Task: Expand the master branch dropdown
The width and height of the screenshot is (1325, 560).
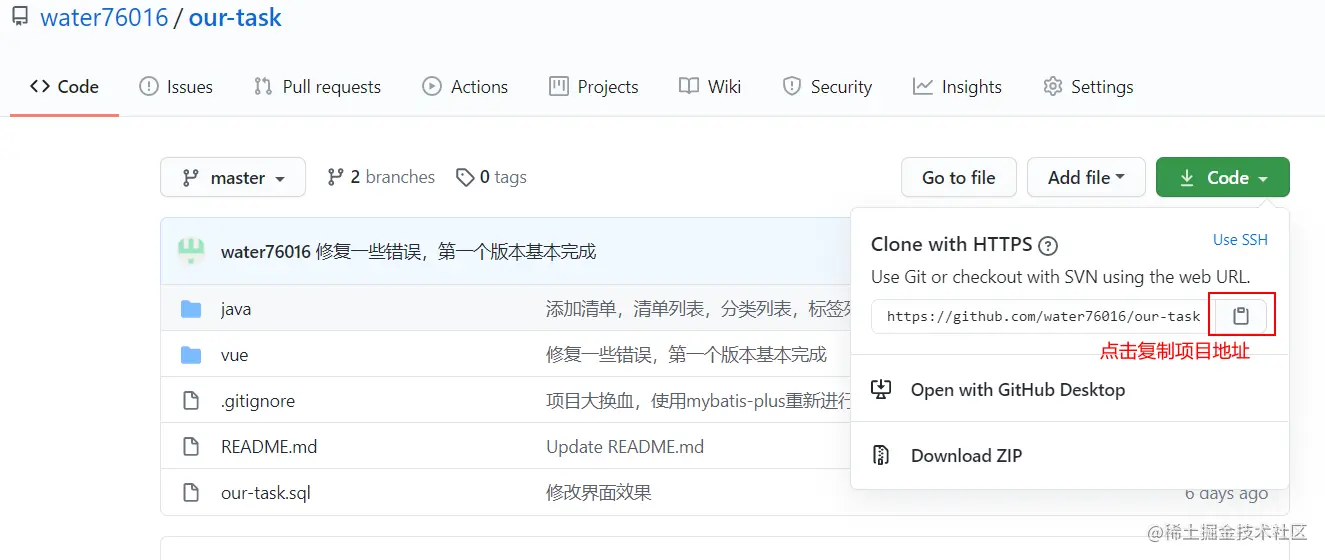Action: click(232, 178)
